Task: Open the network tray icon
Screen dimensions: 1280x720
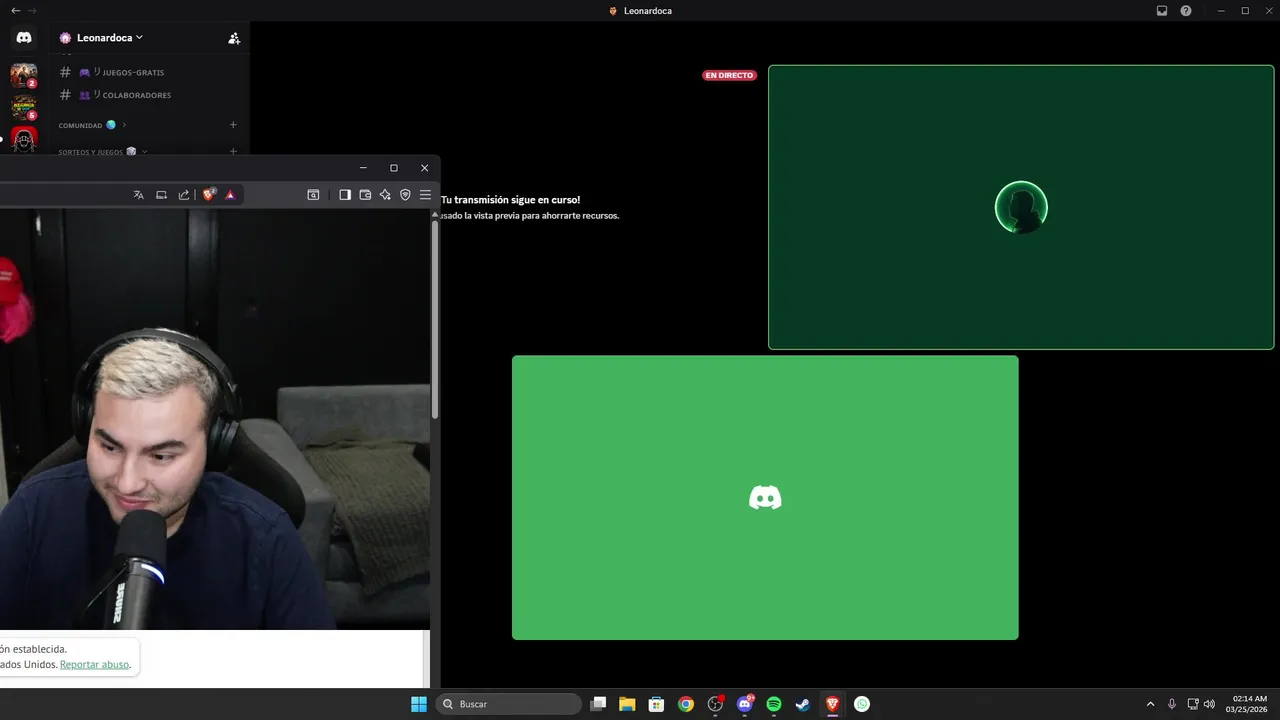Action: 1193,704
